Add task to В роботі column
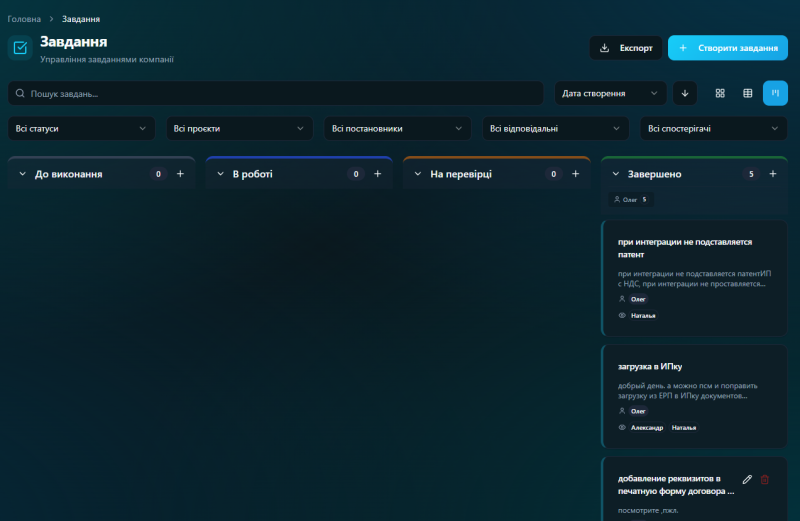This screenshot has height=521, width=800. pos(378,174)
